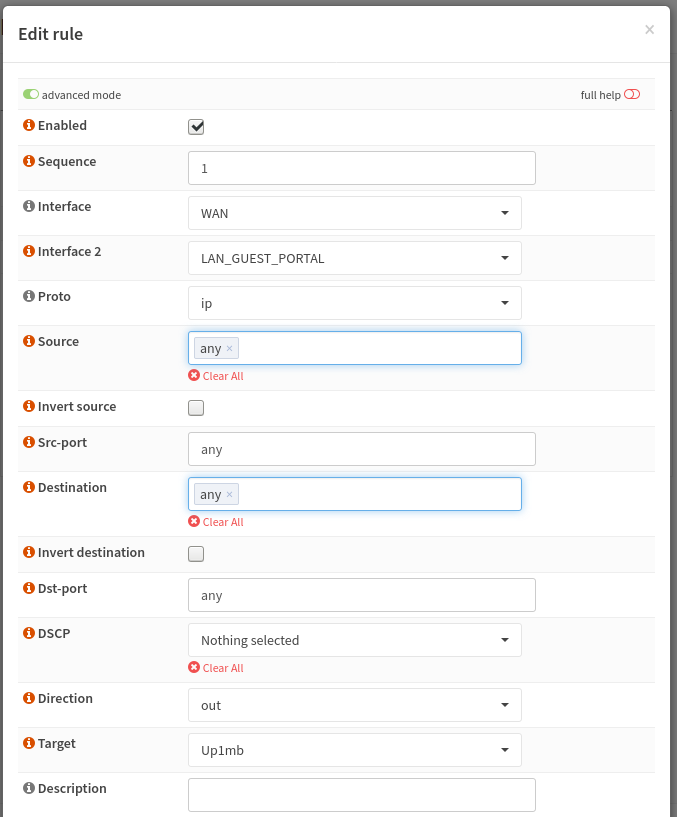
Task: Expand the Proto dropdown set to ip
Action: (354, 303)
